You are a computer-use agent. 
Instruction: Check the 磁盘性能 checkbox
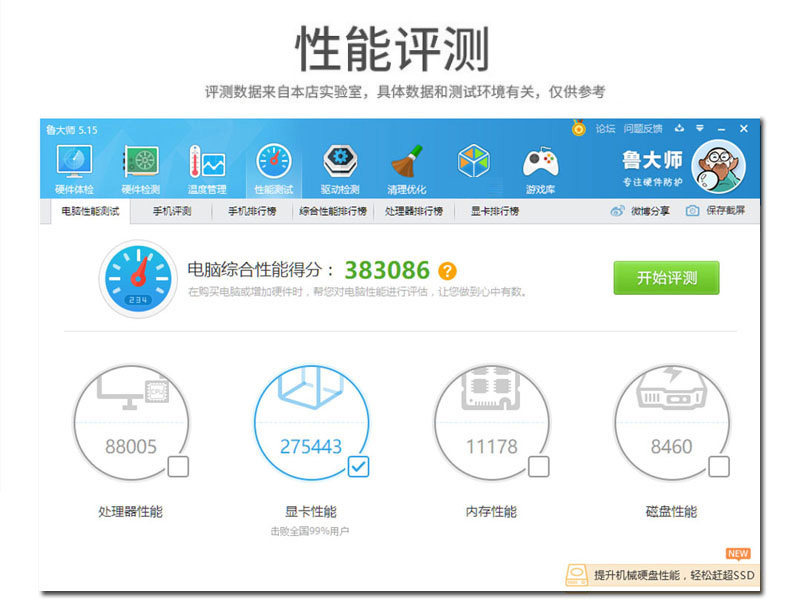pyautogui.click(x=718, y=466)
